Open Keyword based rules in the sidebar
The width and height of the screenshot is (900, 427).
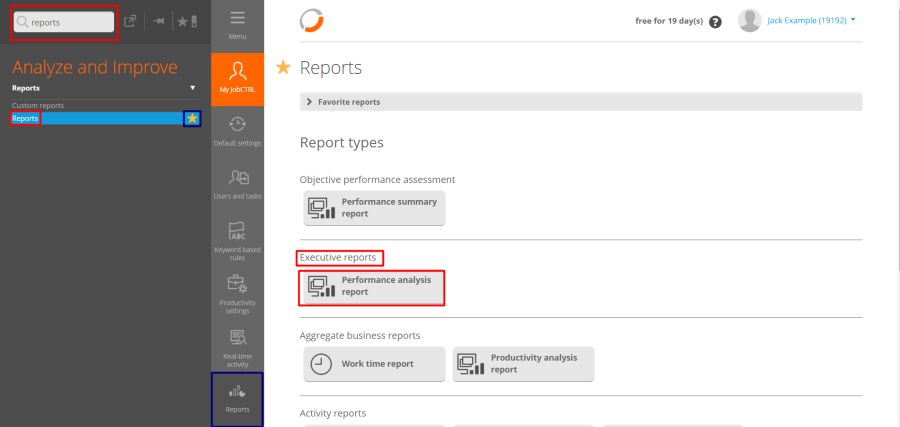tap(237, 238)
